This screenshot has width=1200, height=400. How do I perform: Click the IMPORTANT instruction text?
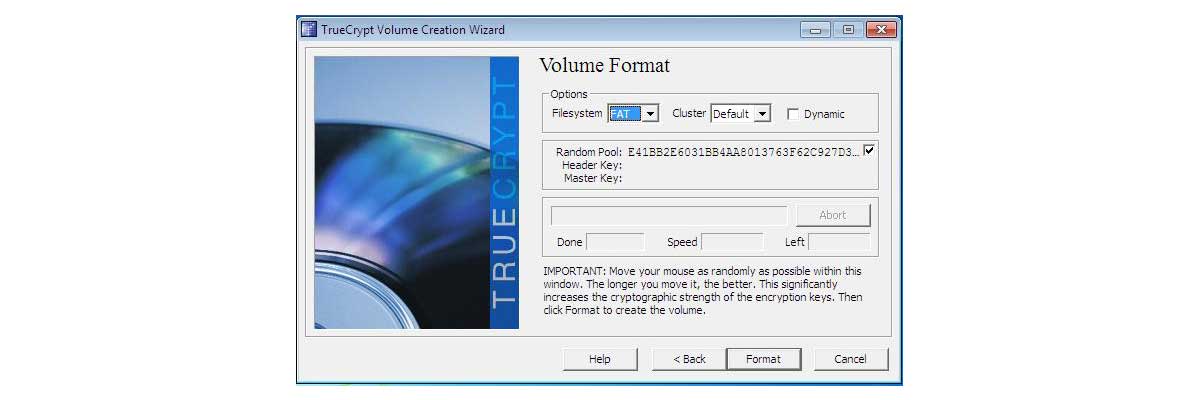pos(703,291)
